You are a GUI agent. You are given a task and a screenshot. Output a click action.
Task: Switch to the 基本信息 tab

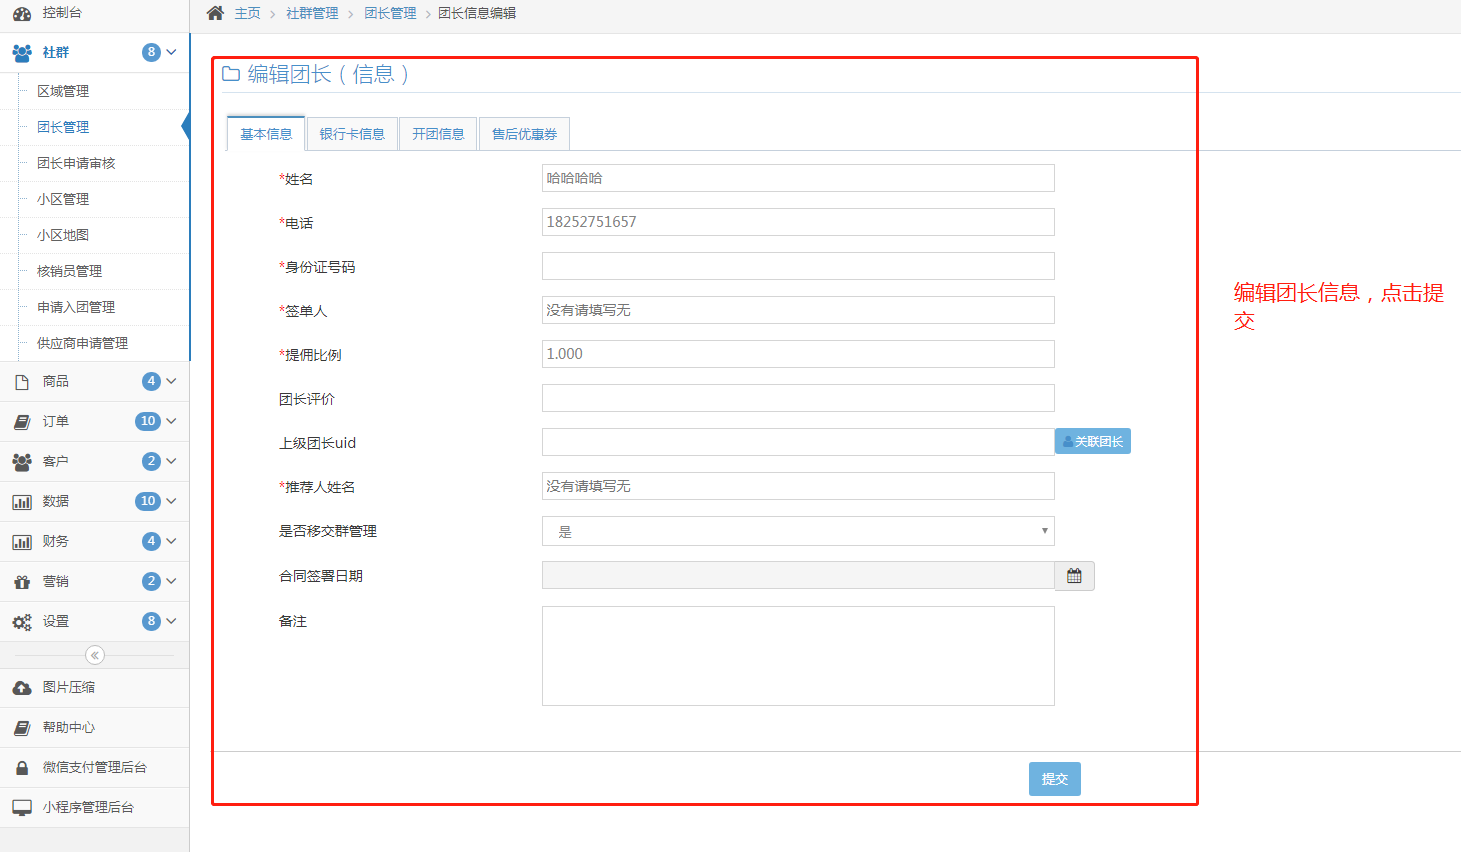[x=266, y=134]
